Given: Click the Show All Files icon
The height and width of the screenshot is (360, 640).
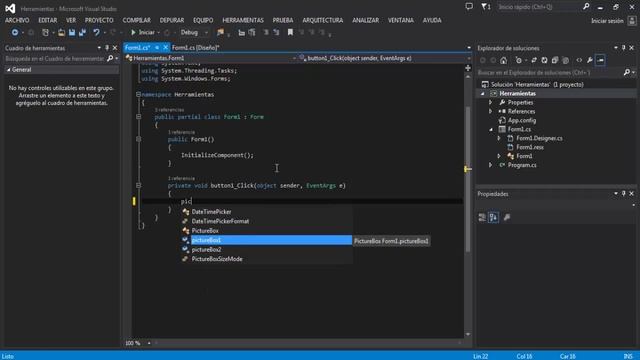Looking at the screenshot, I should click(x=566, y=60).
